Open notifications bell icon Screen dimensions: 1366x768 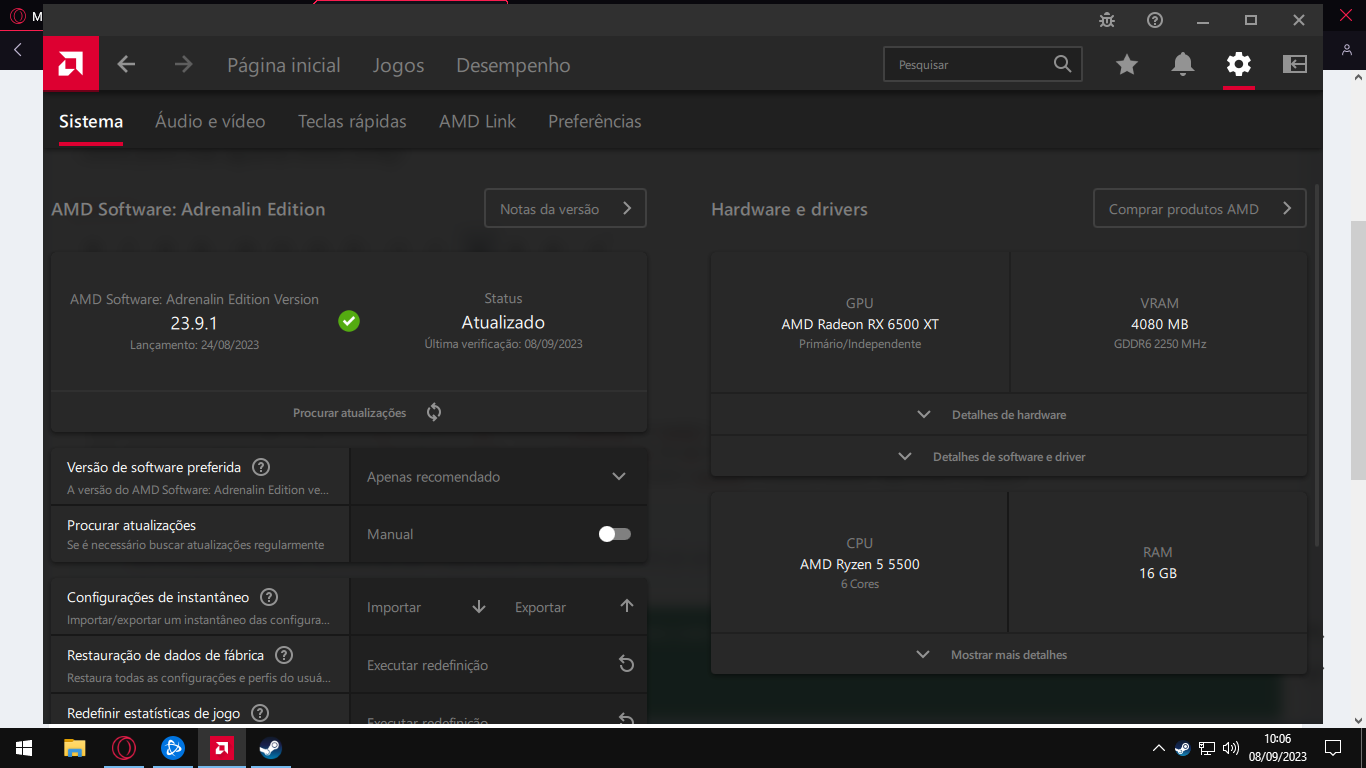pyautogui.click(x=1183, y=64)
